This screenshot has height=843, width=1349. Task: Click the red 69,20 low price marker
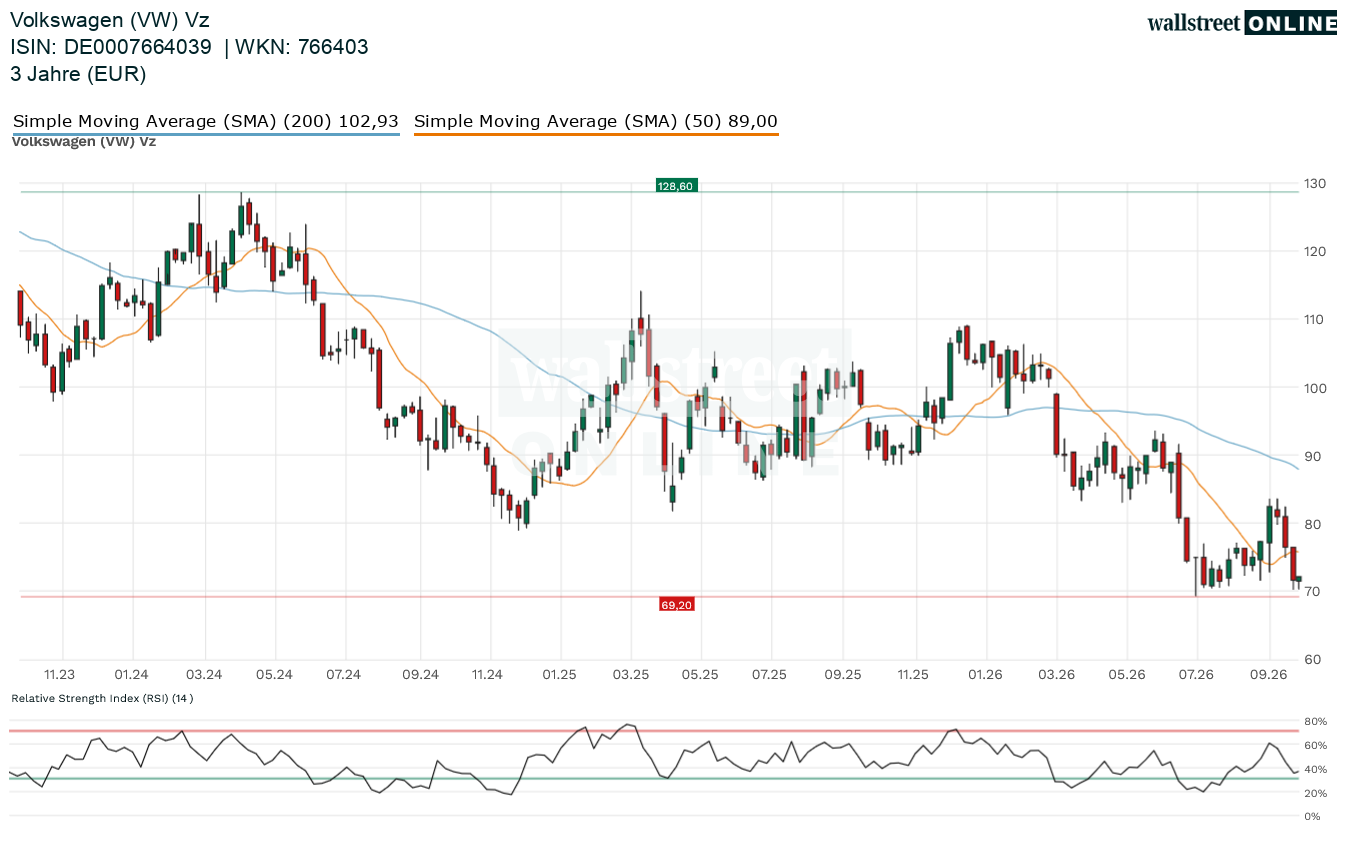pyautogui.click(x=677, y=605)
